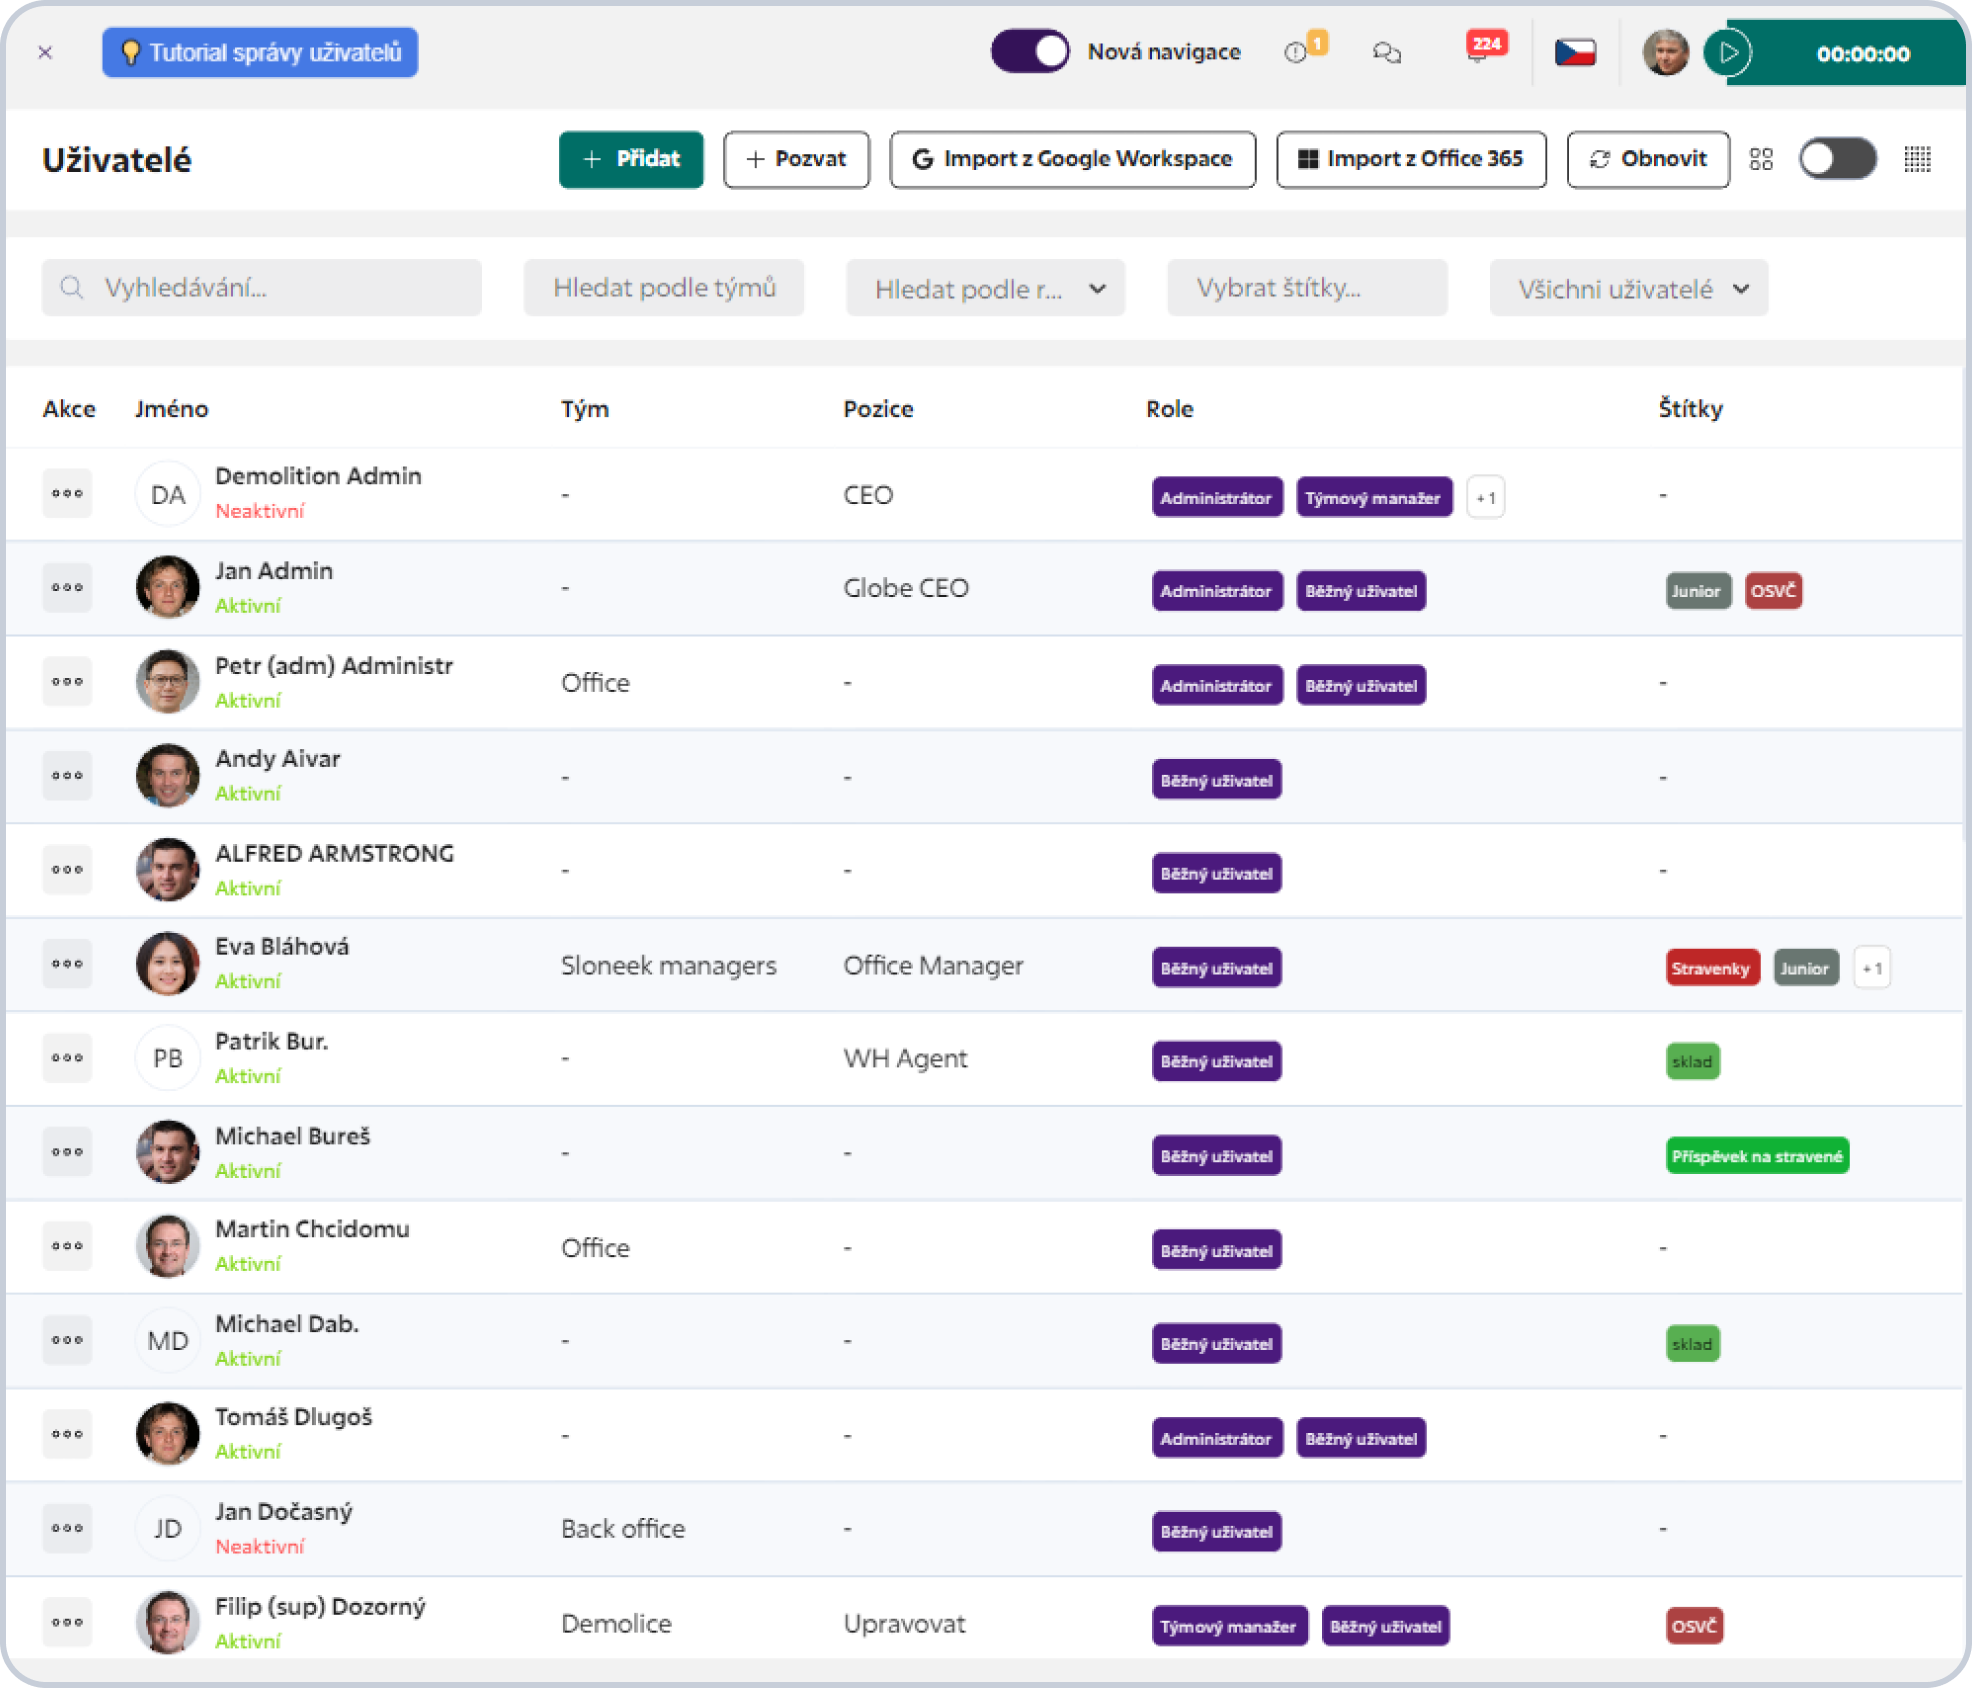The height and width of the screenshot is (1688, 1972).
Task: Sort by the Jméno column header
Action: coord(172,409)
